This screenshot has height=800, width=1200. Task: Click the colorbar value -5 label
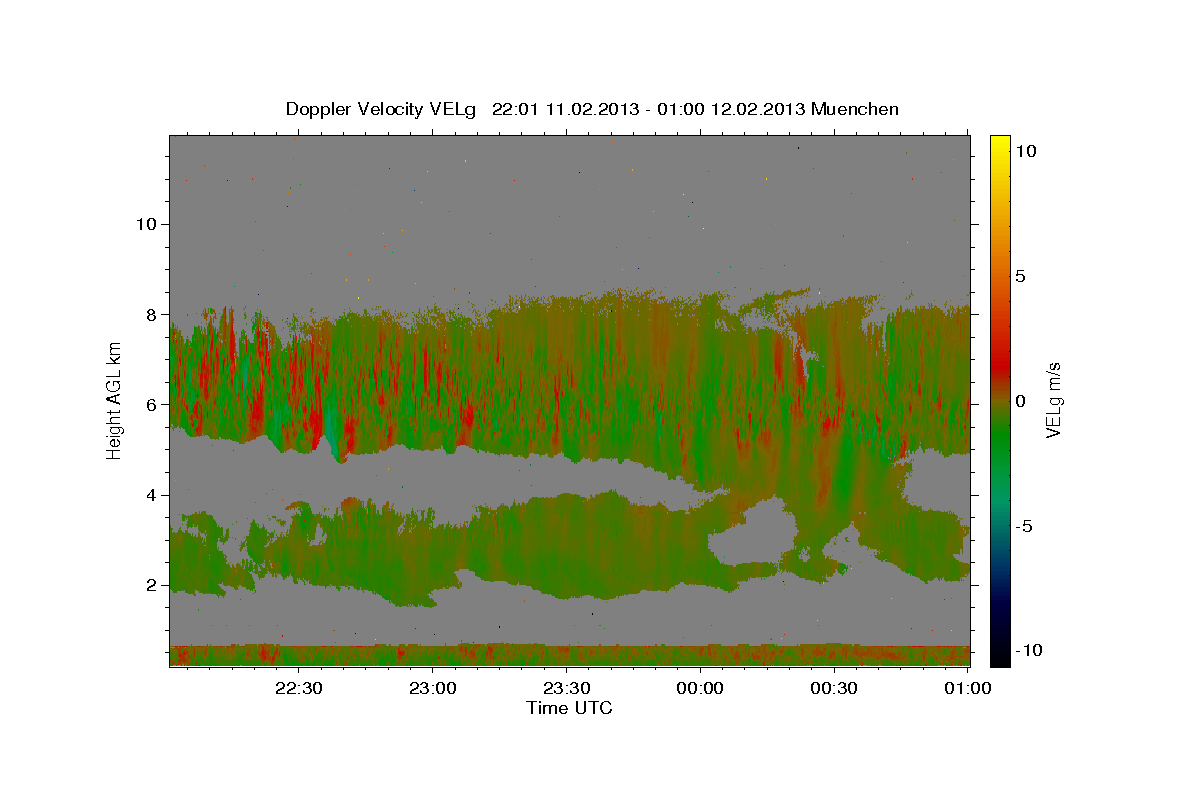click(x=1024, y=526)
